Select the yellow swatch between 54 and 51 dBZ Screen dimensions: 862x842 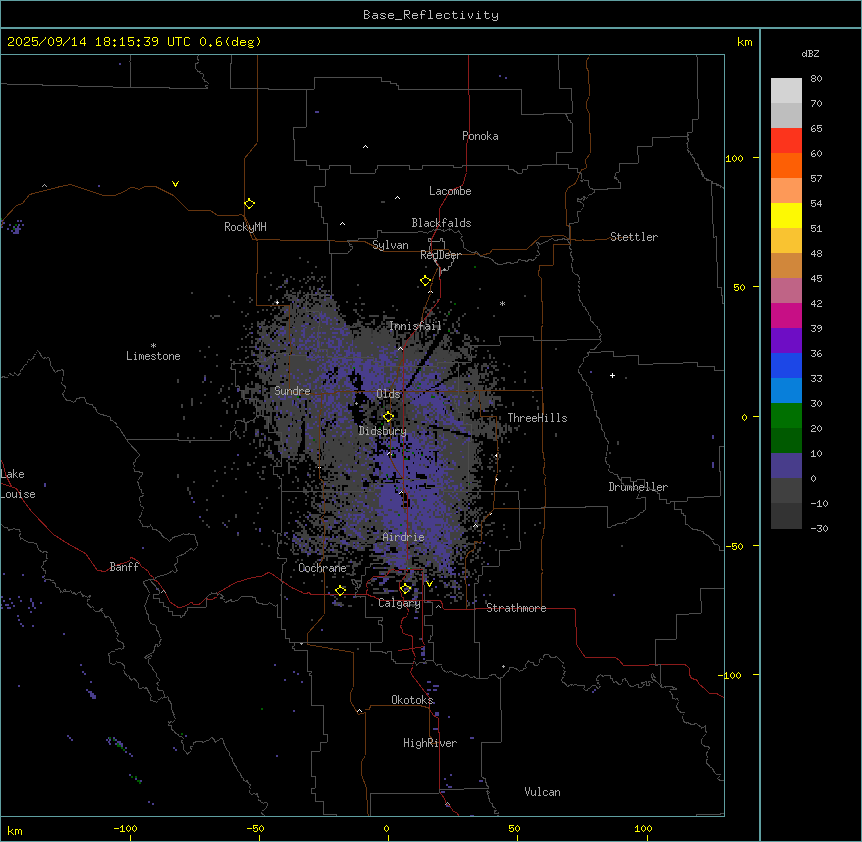[786, 215]
